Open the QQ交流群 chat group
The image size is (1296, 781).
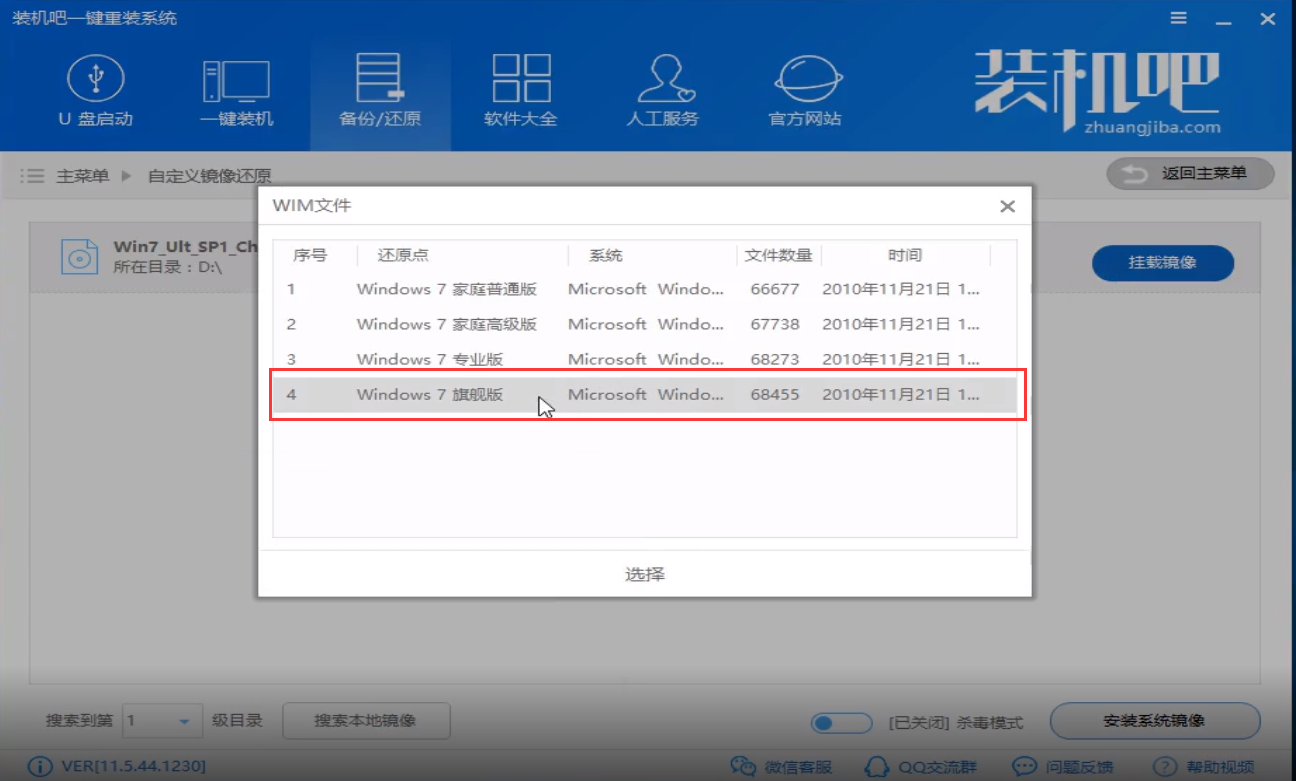pos(930,765)
